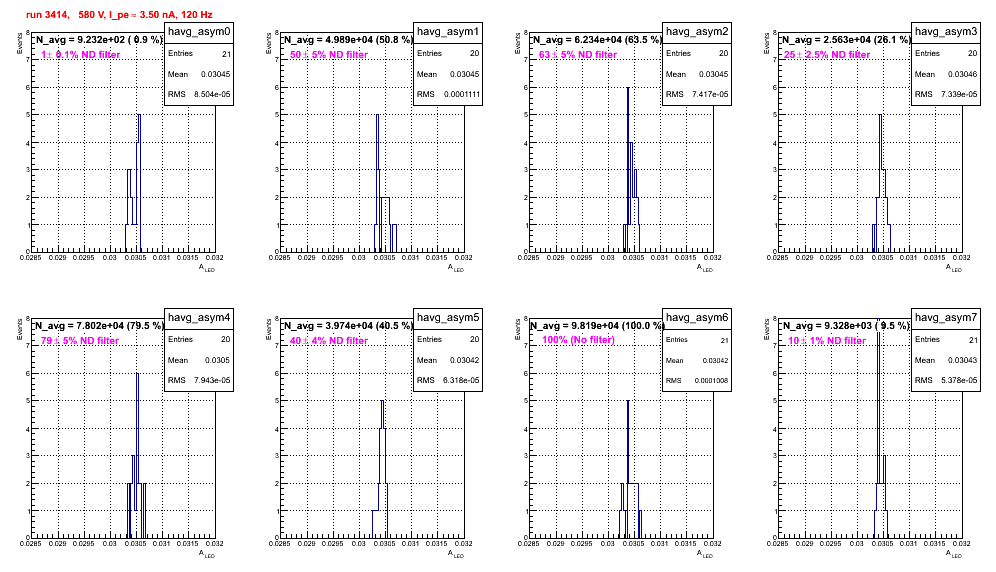The width and height of the screenshot is (996, 572).
Task: Select the havg_asym5 stats box title
Action: (x=448, y=318)
